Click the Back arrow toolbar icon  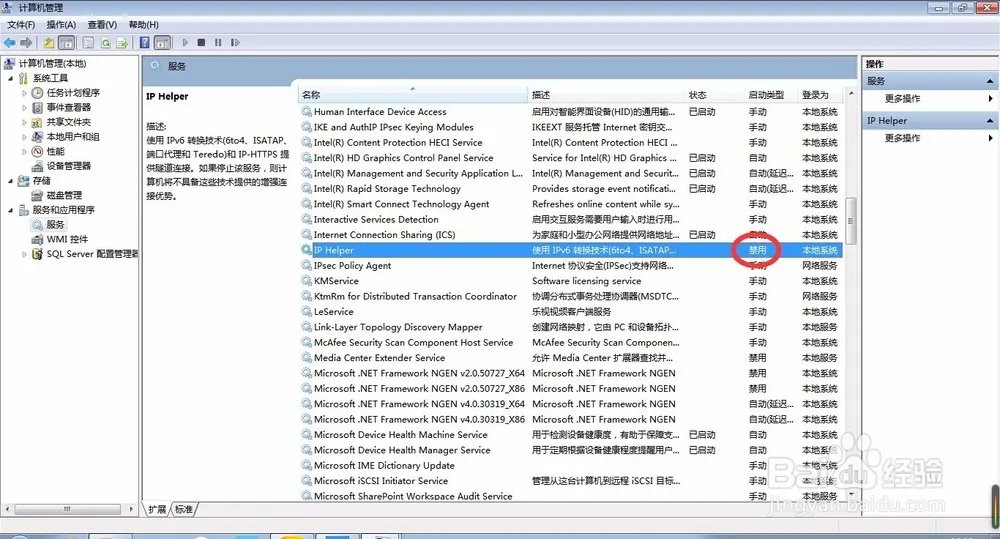10,43
